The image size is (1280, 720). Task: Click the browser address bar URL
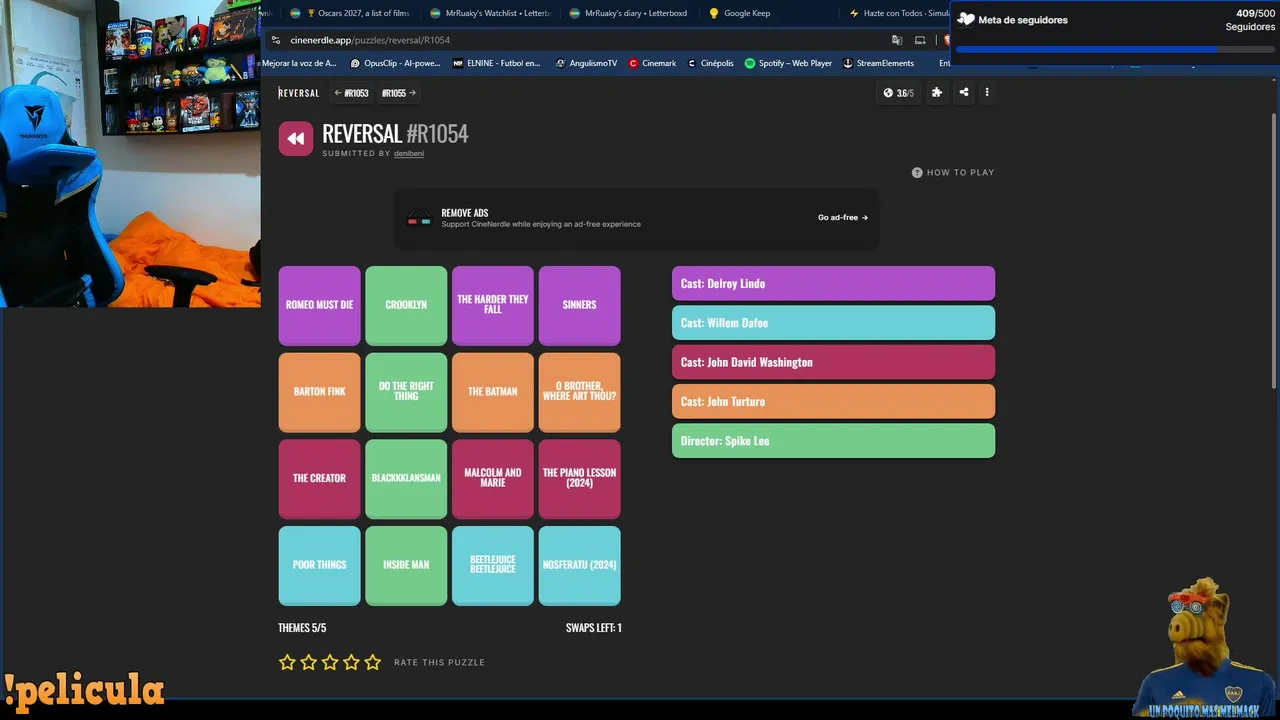pos(370,40)
